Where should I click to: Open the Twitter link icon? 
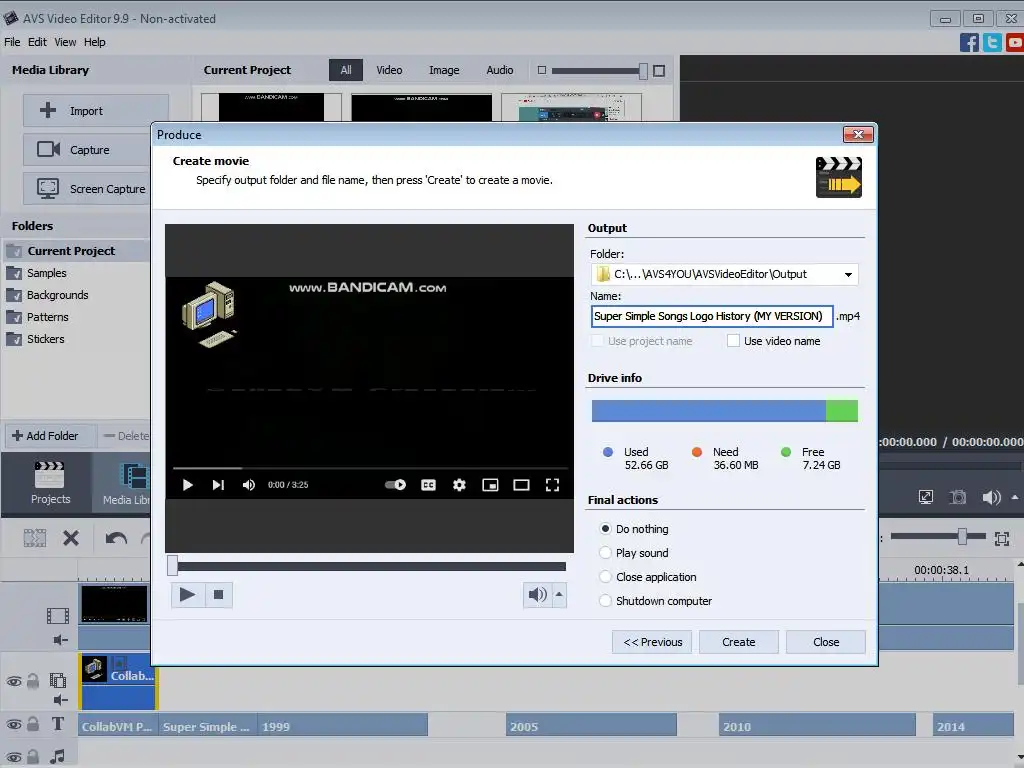[992, 42]
